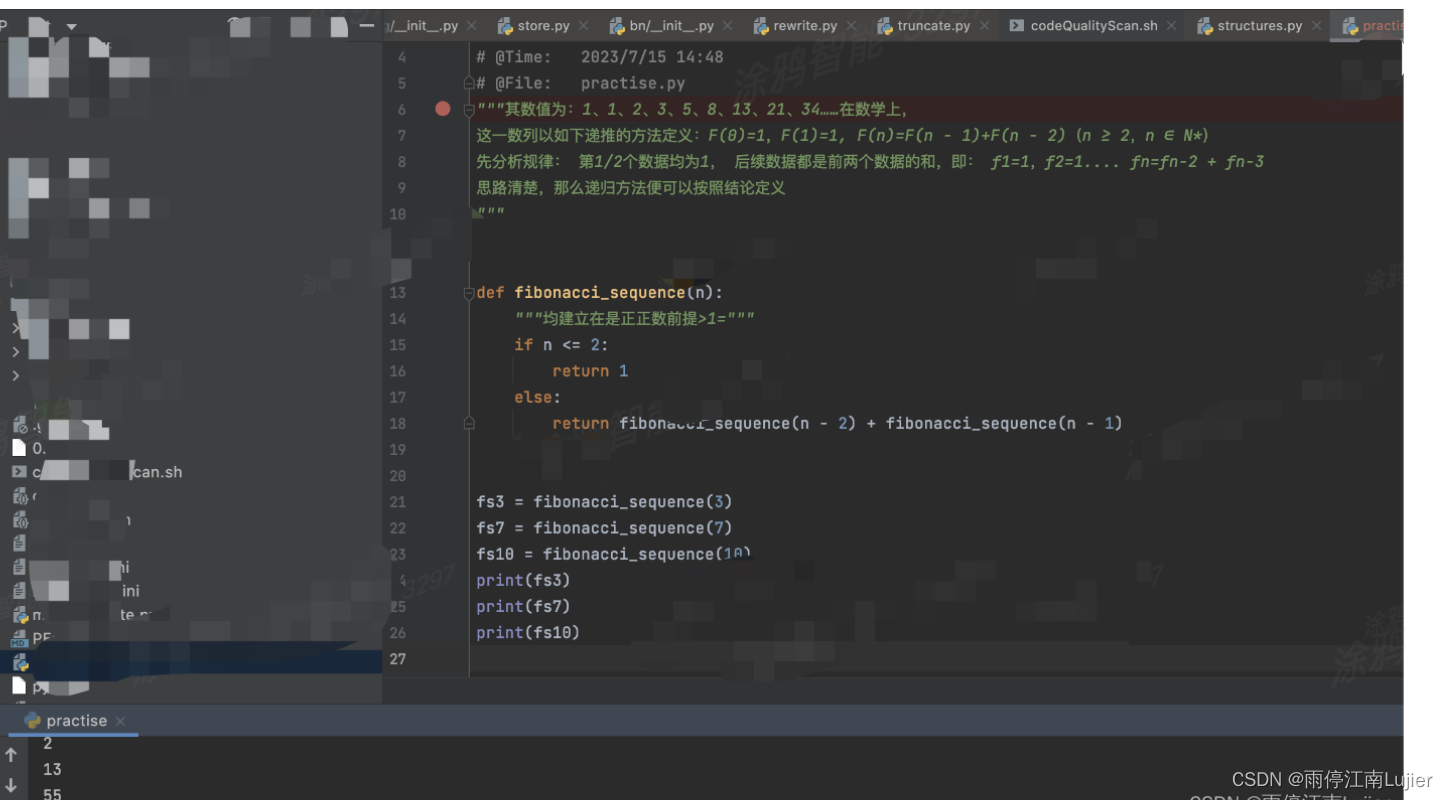1448x800 pixels.
Task: Hide the project tool window
Action: coord(367,26)
